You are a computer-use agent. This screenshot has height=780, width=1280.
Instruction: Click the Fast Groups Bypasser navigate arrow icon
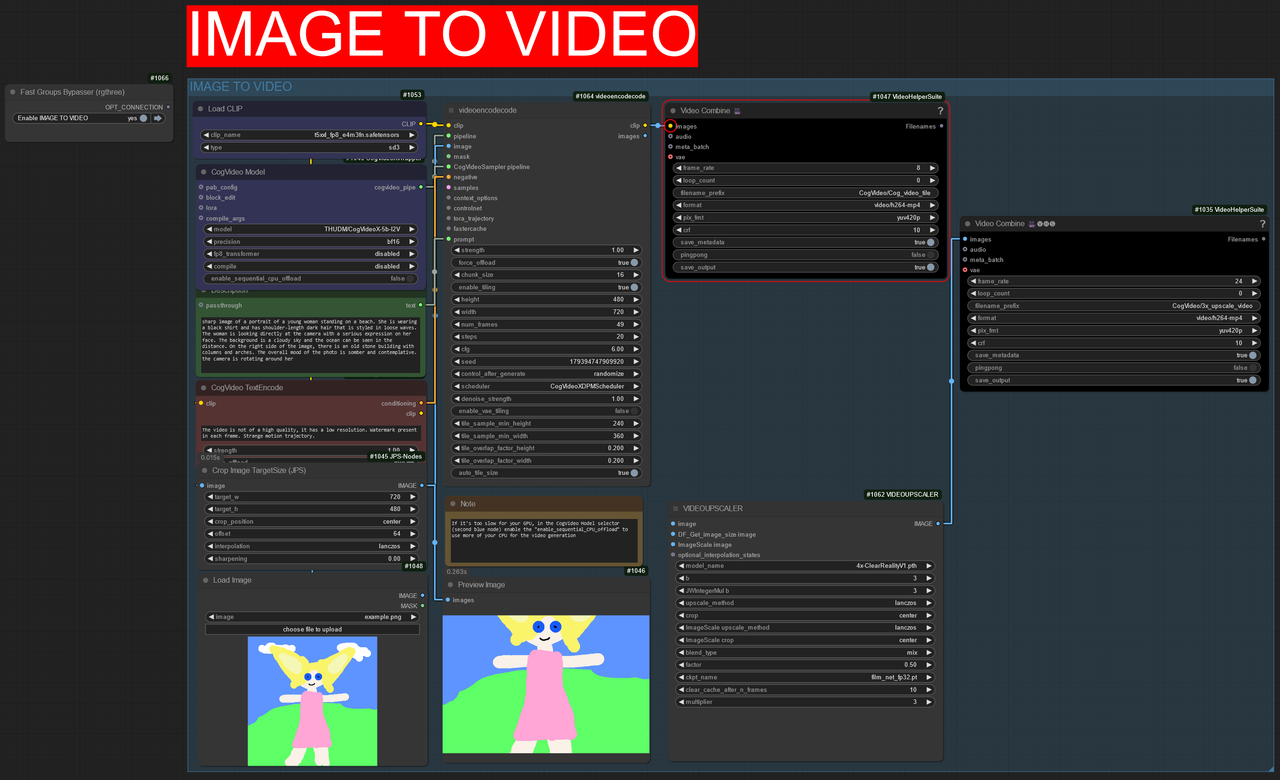click(x=157, y=118)
